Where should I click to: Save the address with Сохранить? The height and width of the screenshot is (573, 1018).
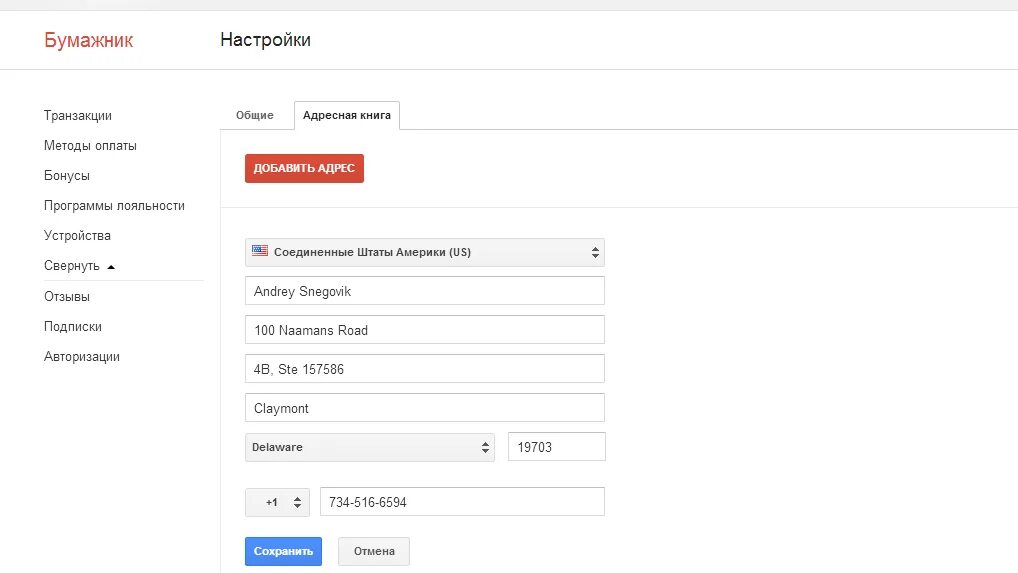(283, 551)
